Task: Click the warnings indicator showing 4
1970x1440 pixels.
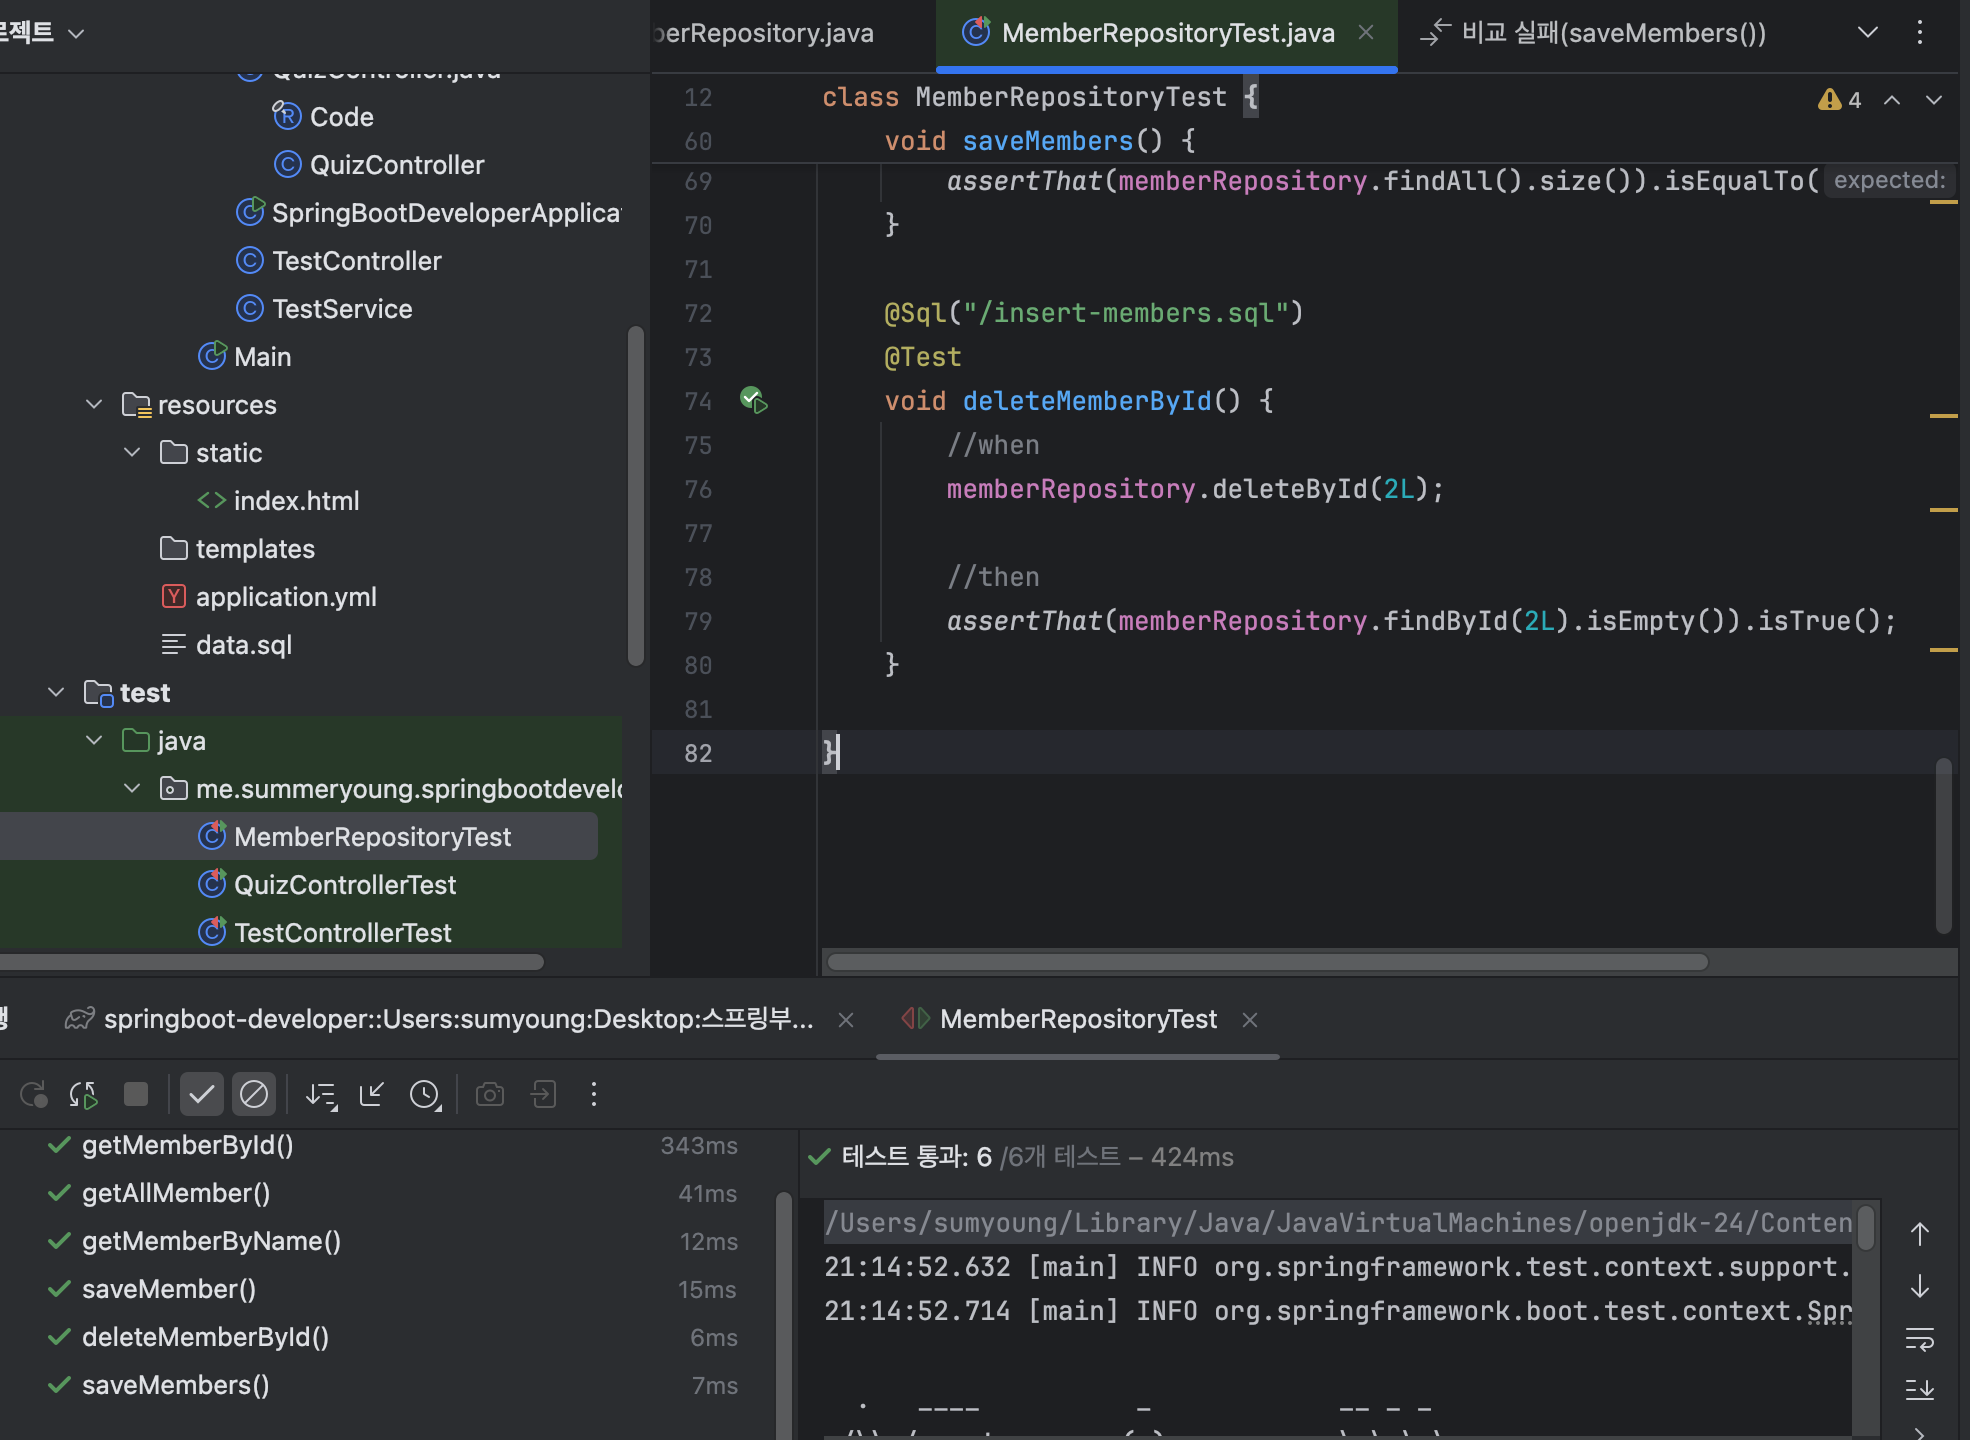Action: 1840,100
